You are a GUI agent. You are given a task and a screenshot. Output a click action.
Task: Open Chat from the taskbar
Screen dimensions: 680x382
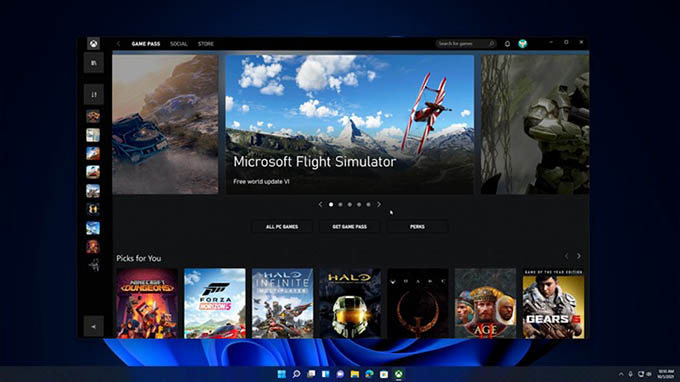(x=340, y=374)
